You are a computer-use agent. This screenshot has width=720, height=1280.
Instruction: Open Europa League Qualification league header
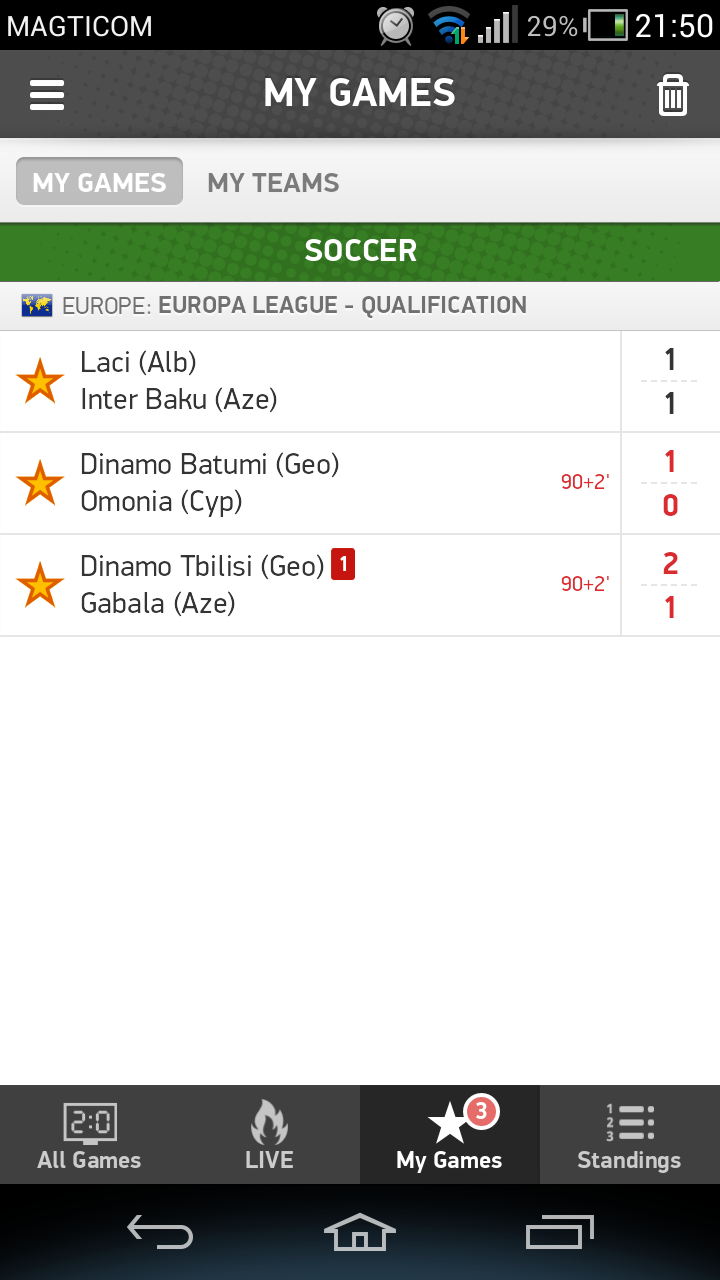[x=360, y=306]
